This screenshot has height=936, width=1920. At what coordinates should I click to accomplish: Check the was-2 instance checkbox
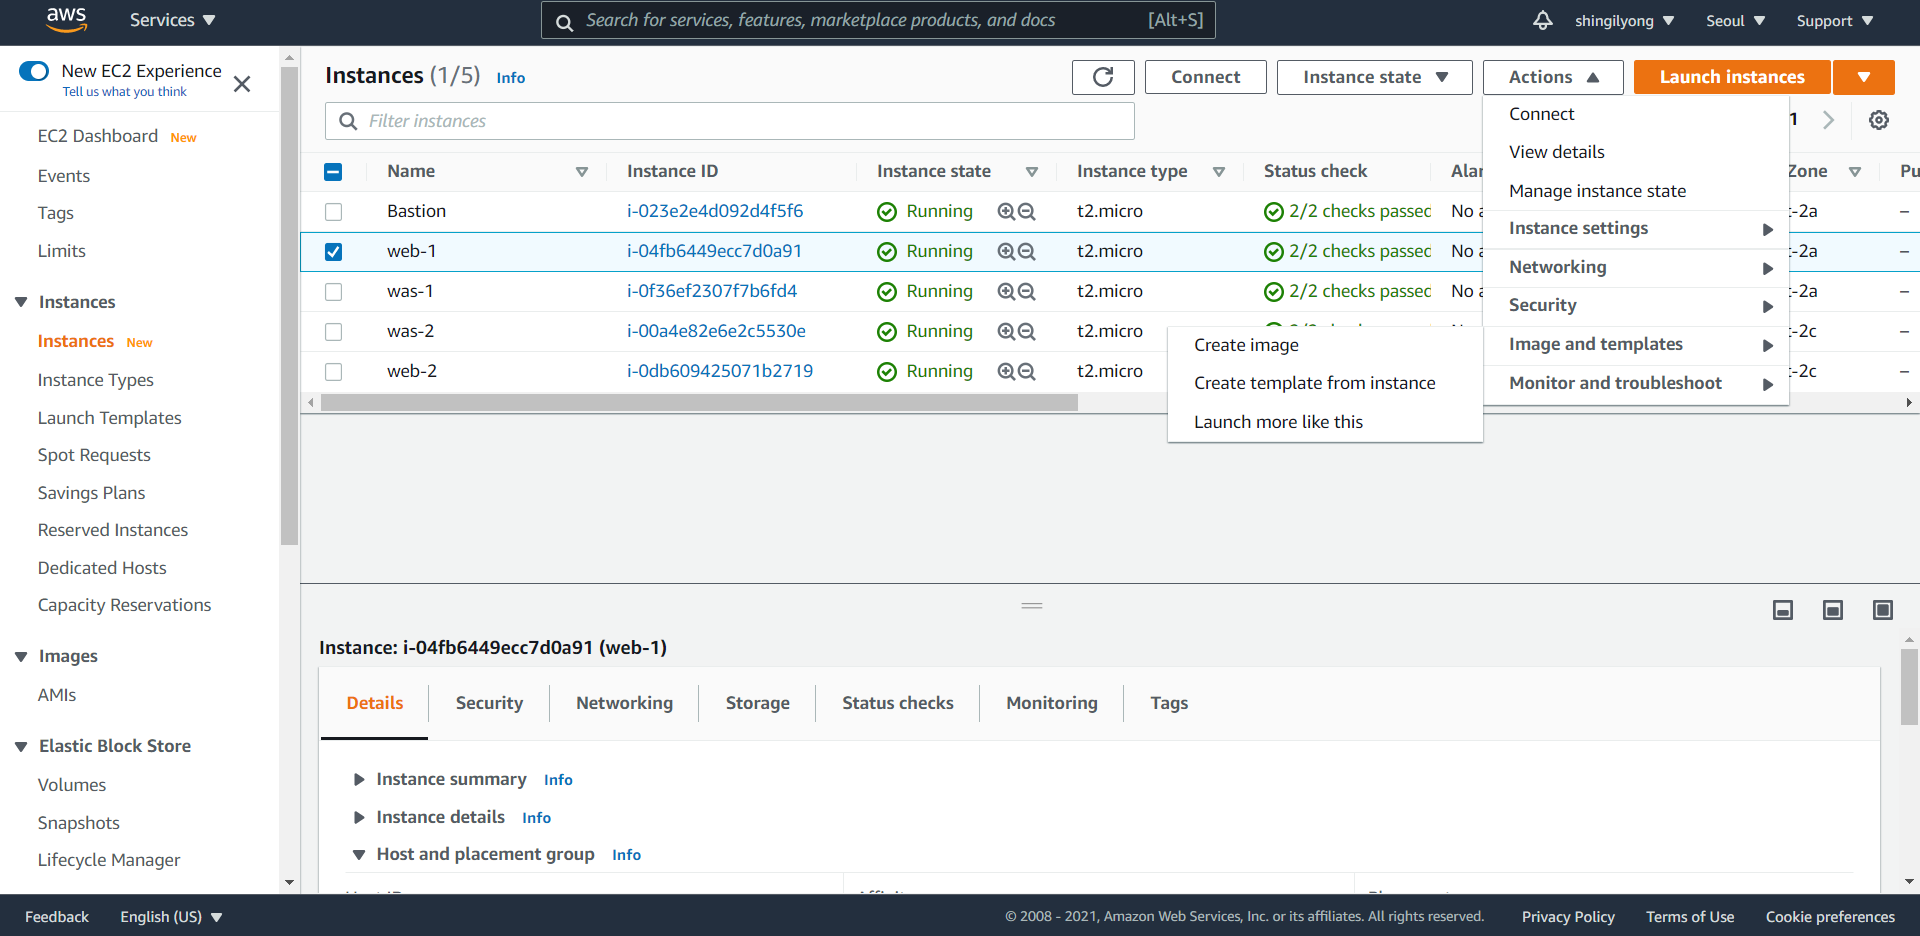click(333, 332)
